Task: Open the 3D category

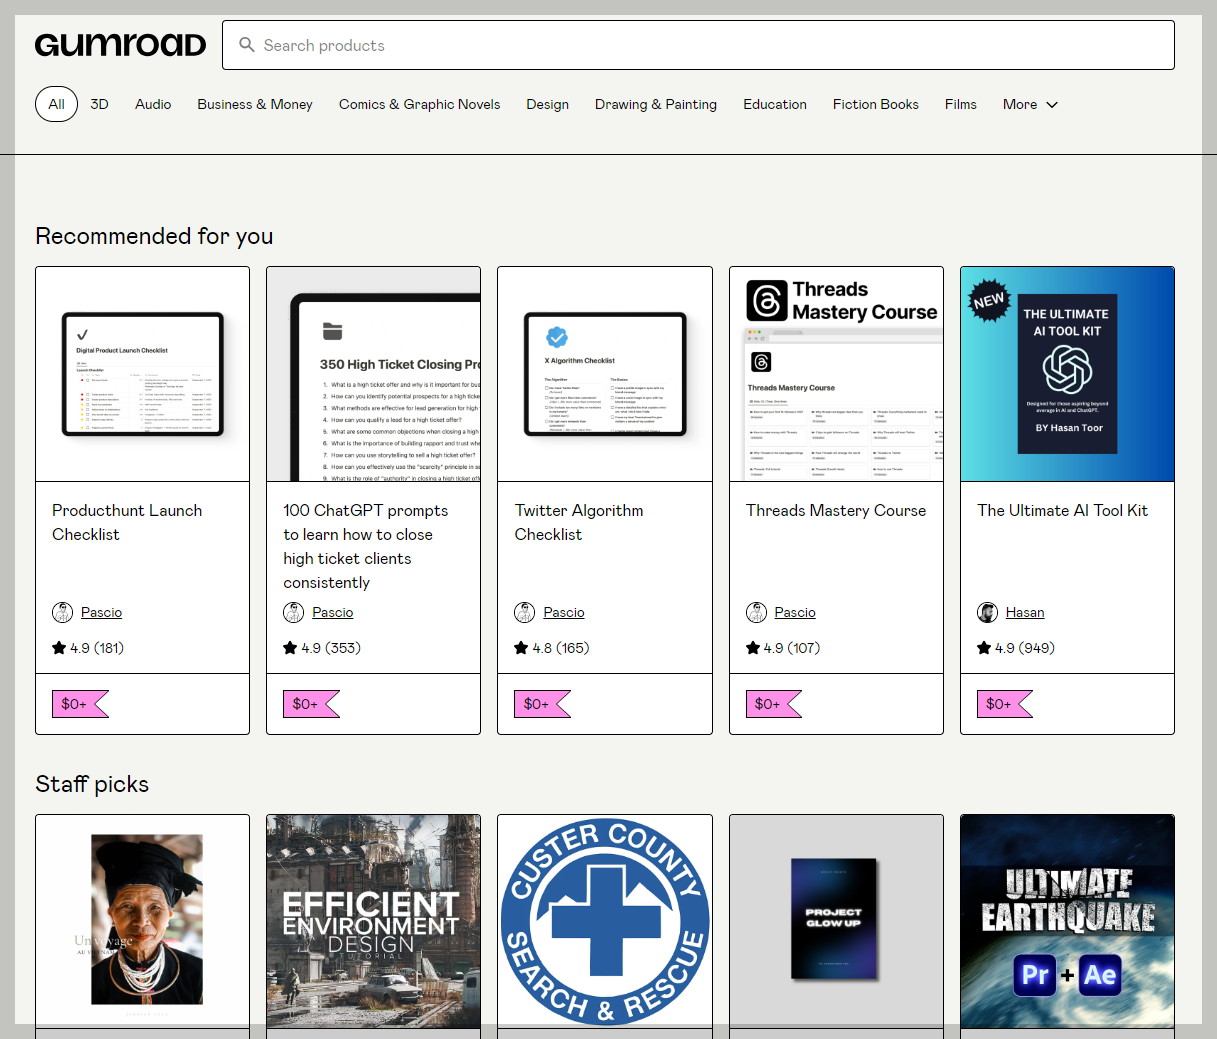Action: (x=99, y=104)
